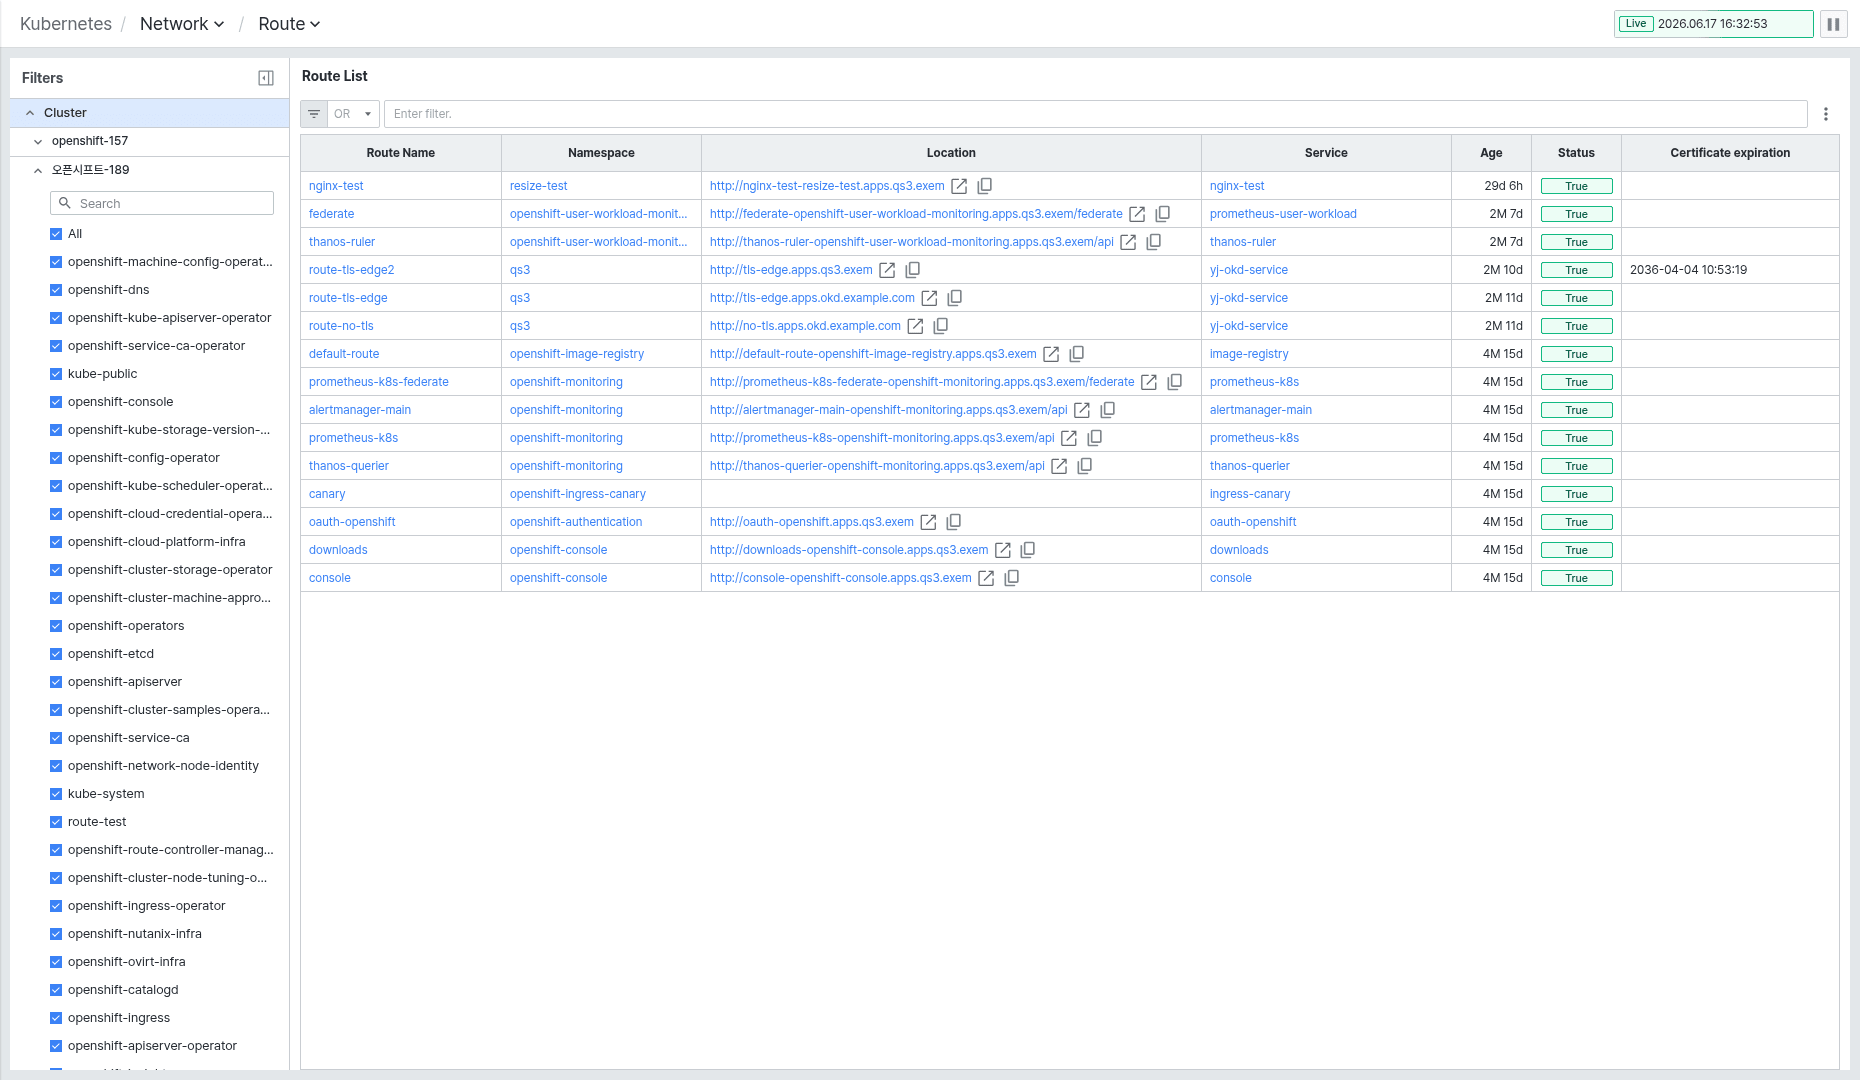Image resolution: width=1860 pixels, height=1080 pixels.
Task: Open the Network breadcrumb menu
Action: coord(182,24)
